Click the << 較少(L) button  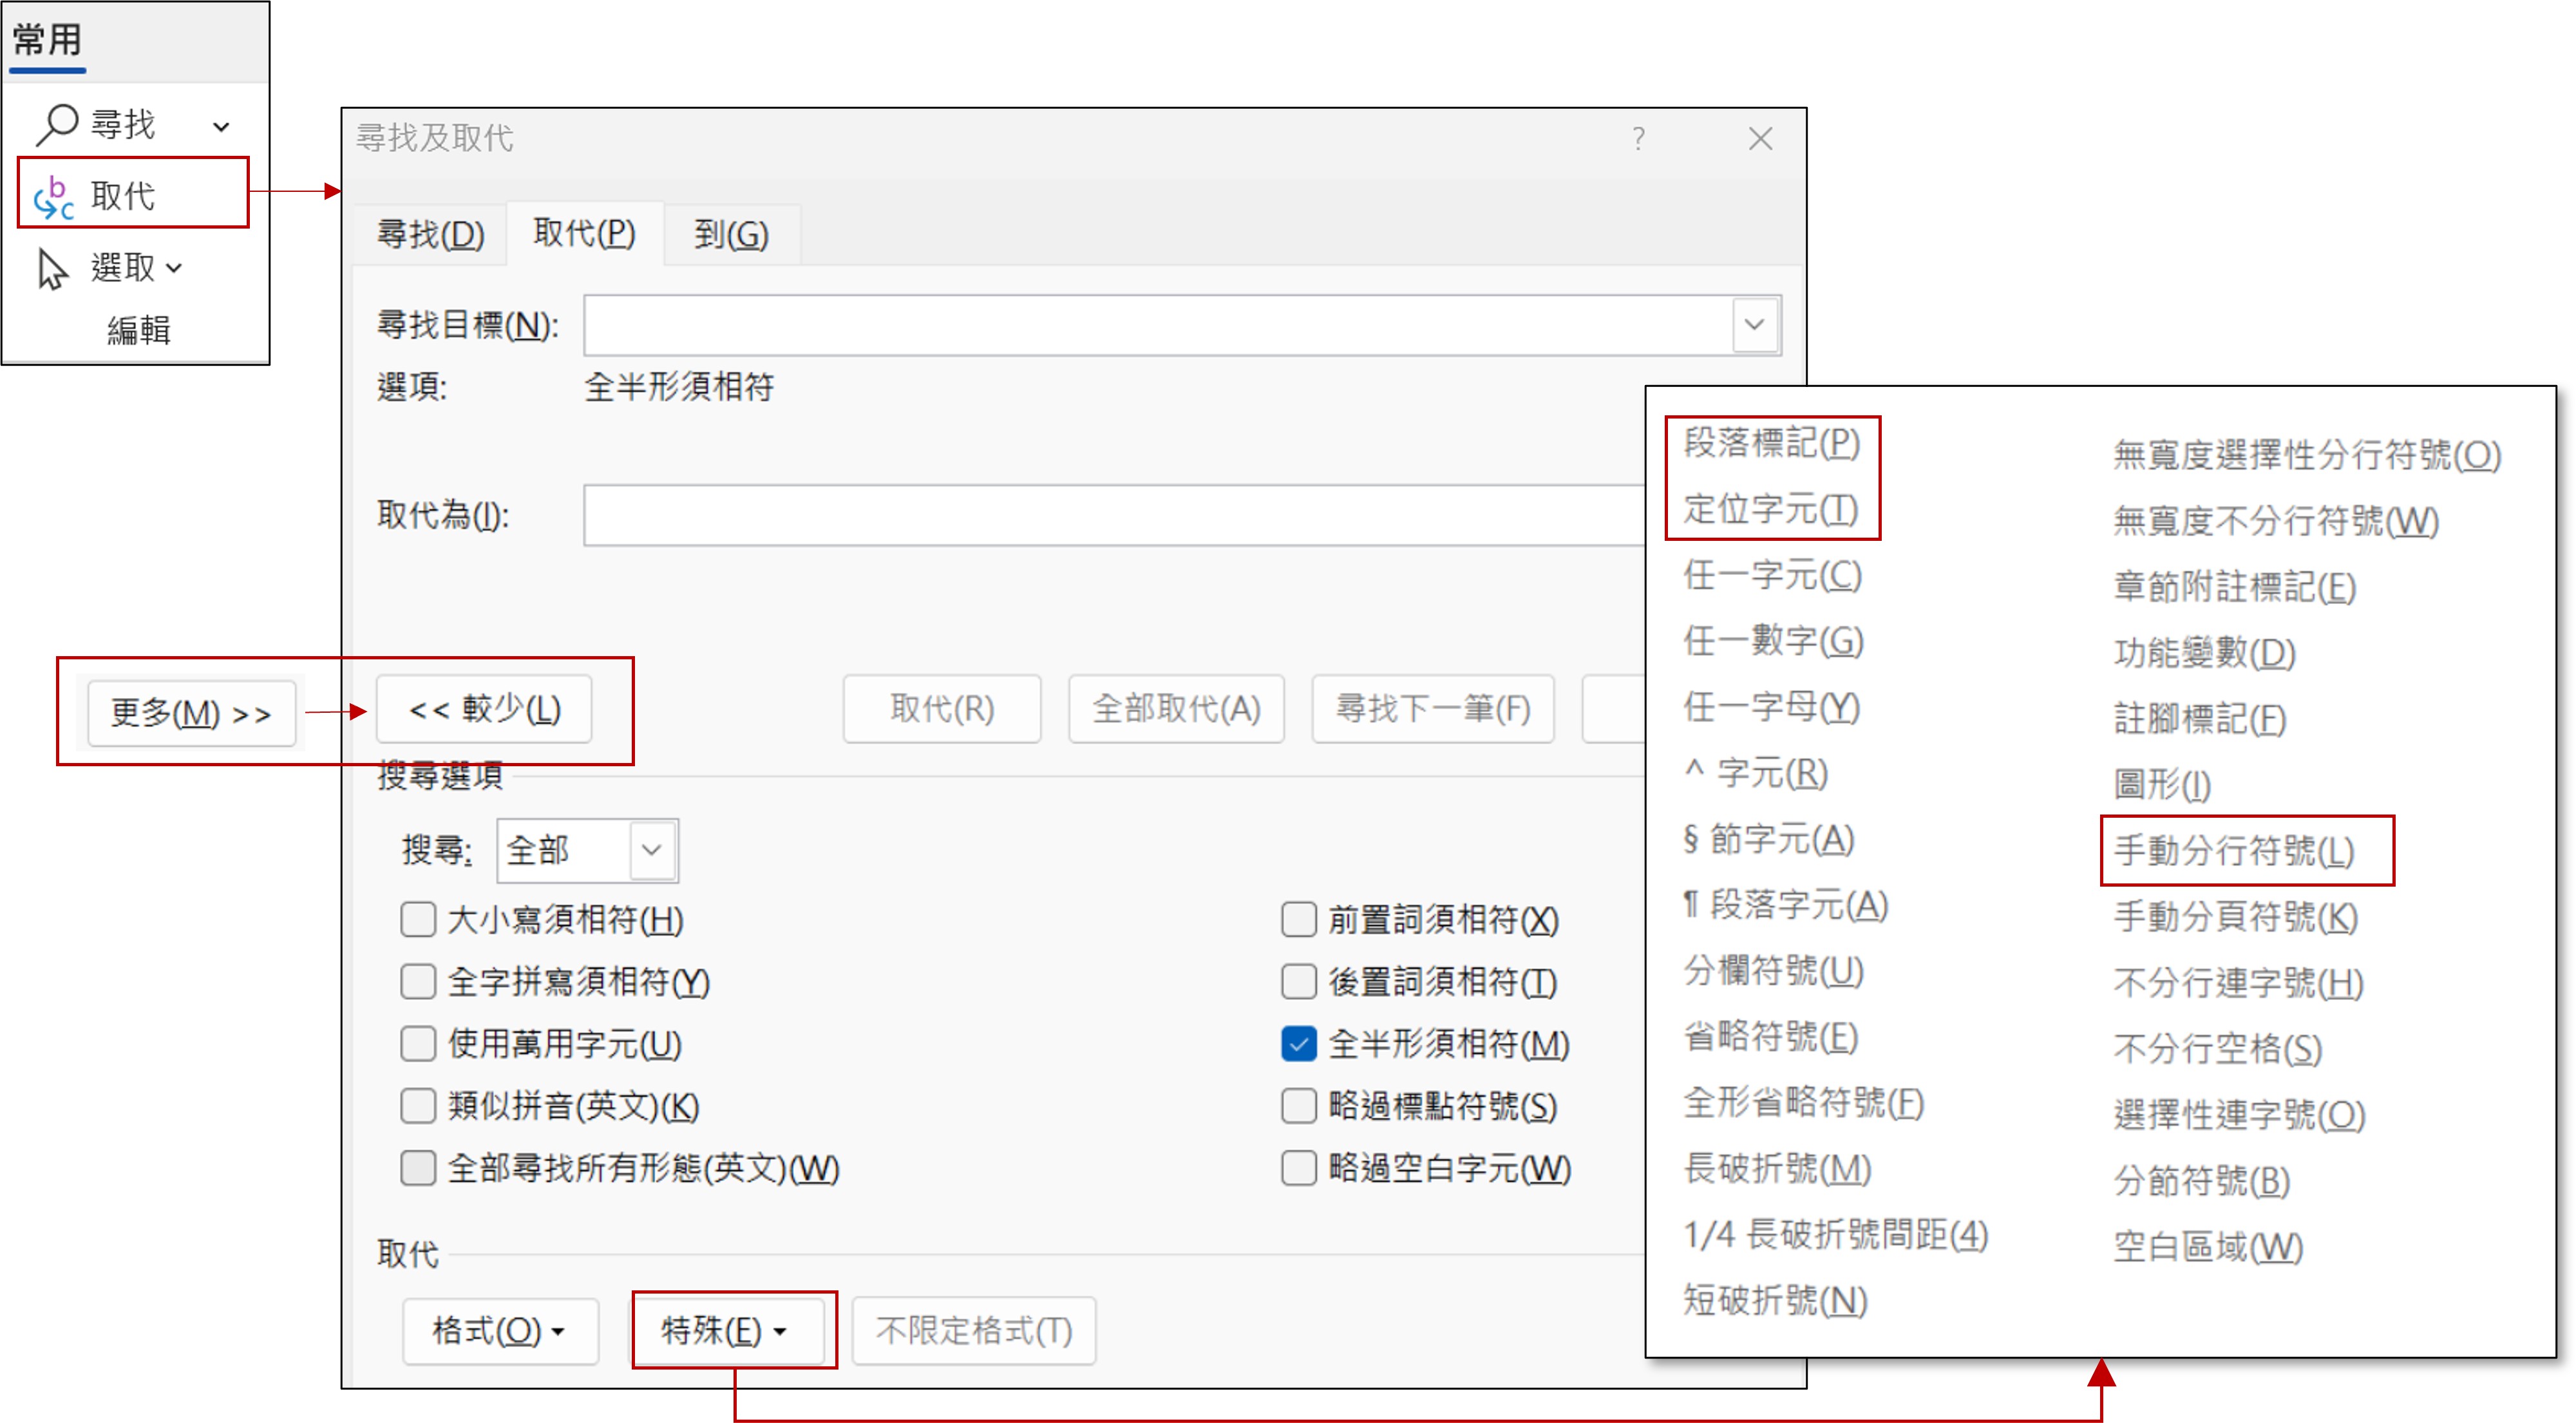tap(484, 709)
